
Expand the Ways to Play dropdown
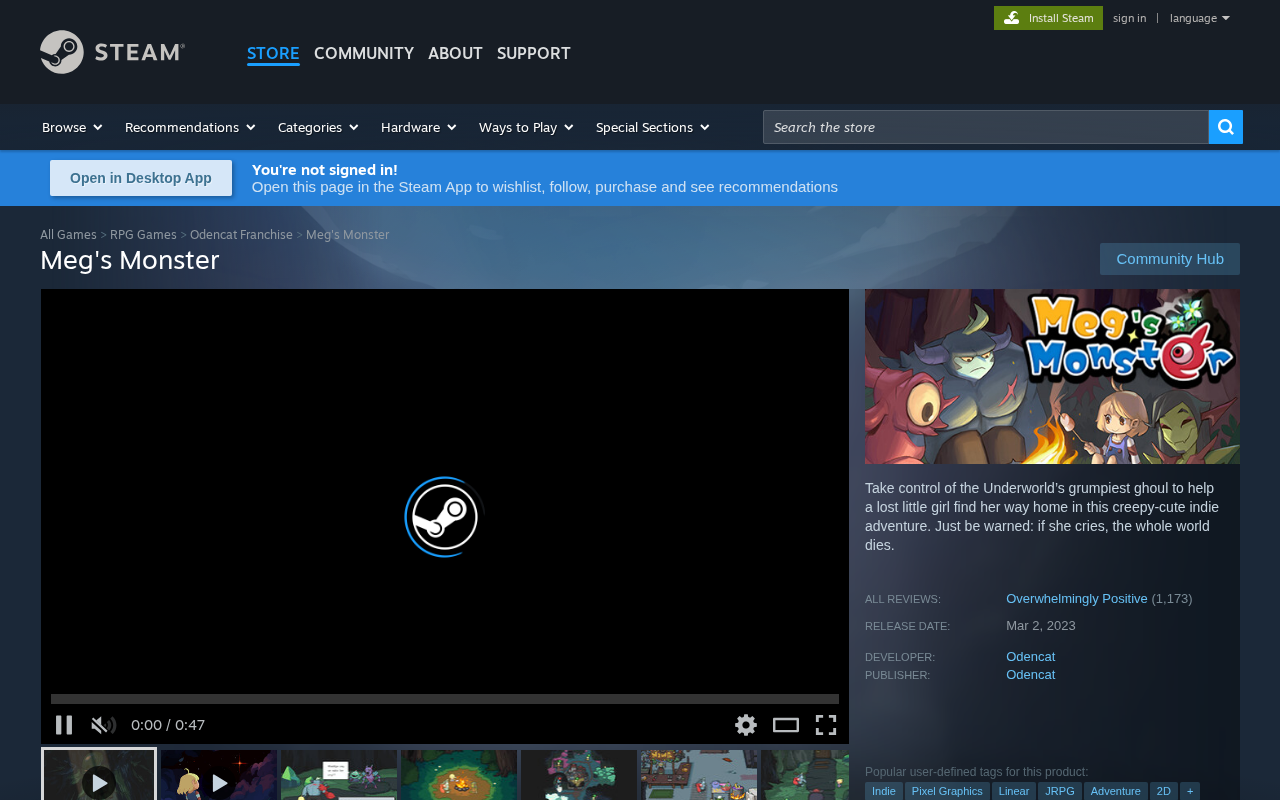tap(526, 127)
